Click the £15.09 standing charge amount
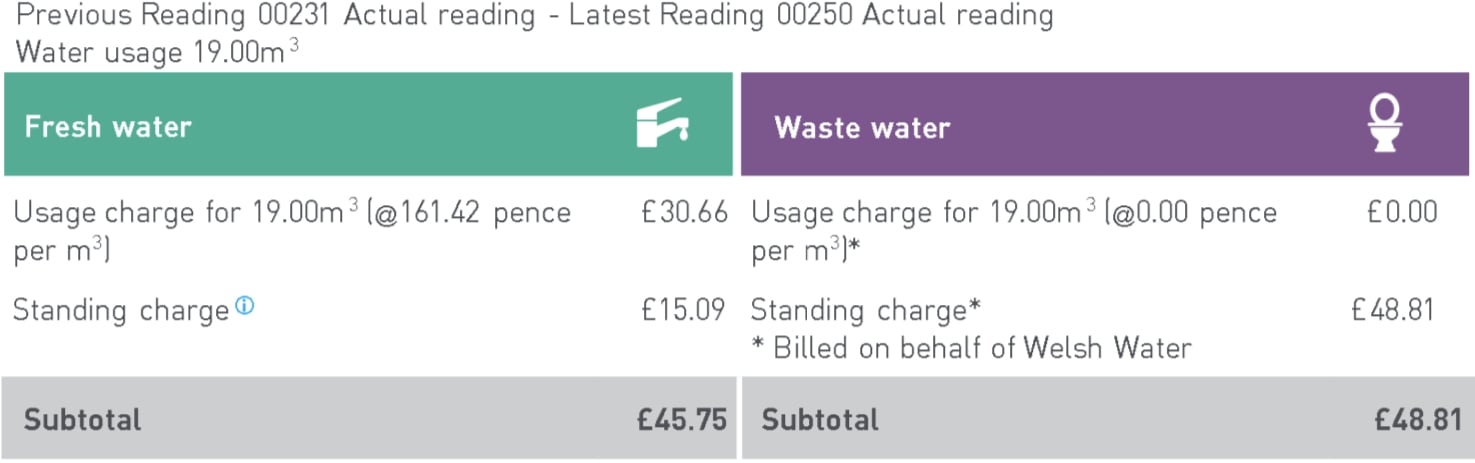The image size is (1475, 463). (x=684, y=310)
